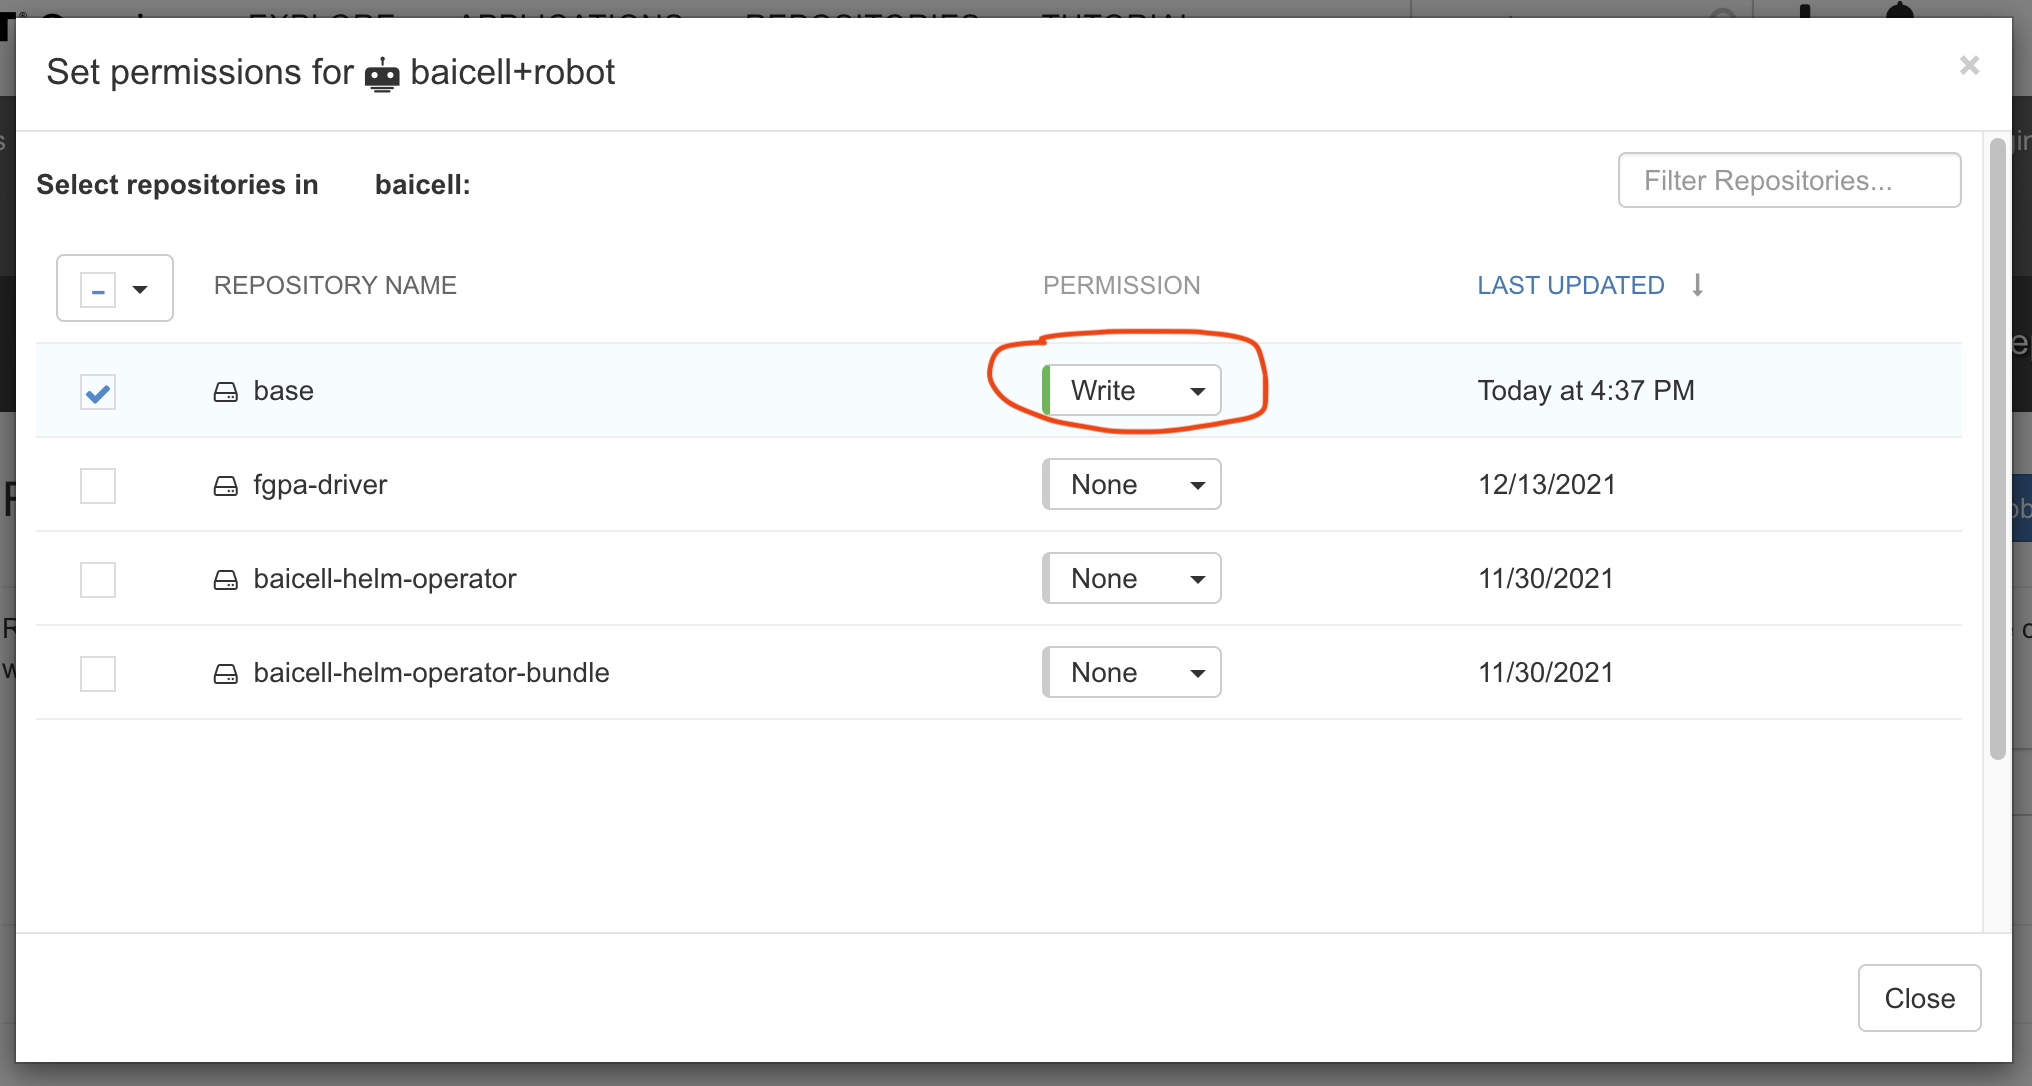
Task: Tick the baicell-helm-operator-bundle checkbox
Action: click(98, 674)
